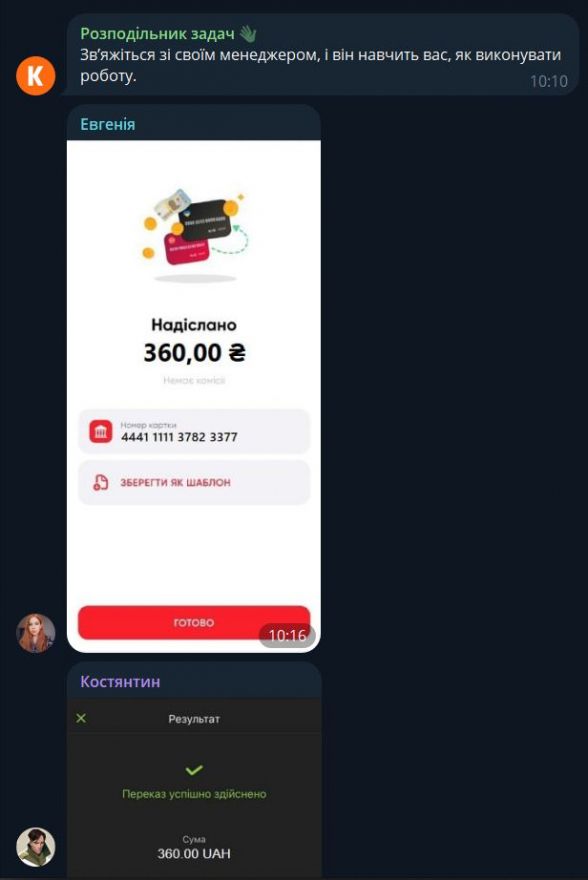The width and height of the screenshot is (588, 880).
Task: Close the Результат screen with green X
Action: 81,718
